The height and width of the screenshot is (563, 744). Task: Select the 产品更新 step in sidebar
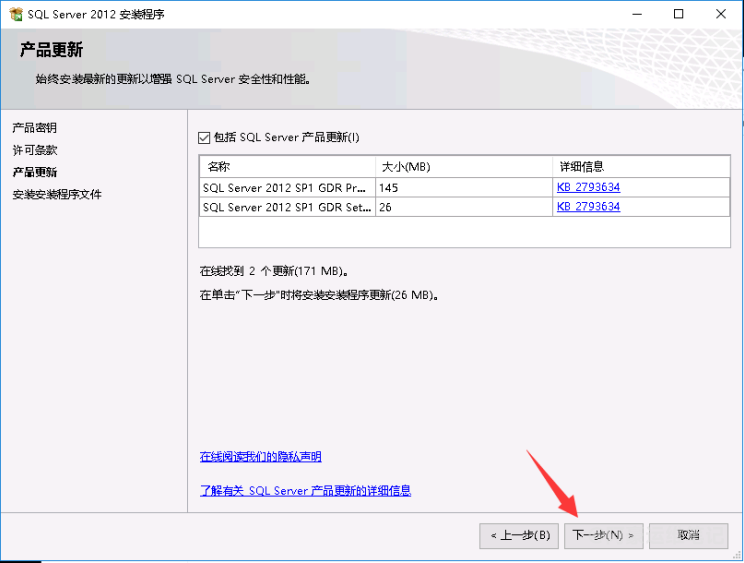point(35,172)
